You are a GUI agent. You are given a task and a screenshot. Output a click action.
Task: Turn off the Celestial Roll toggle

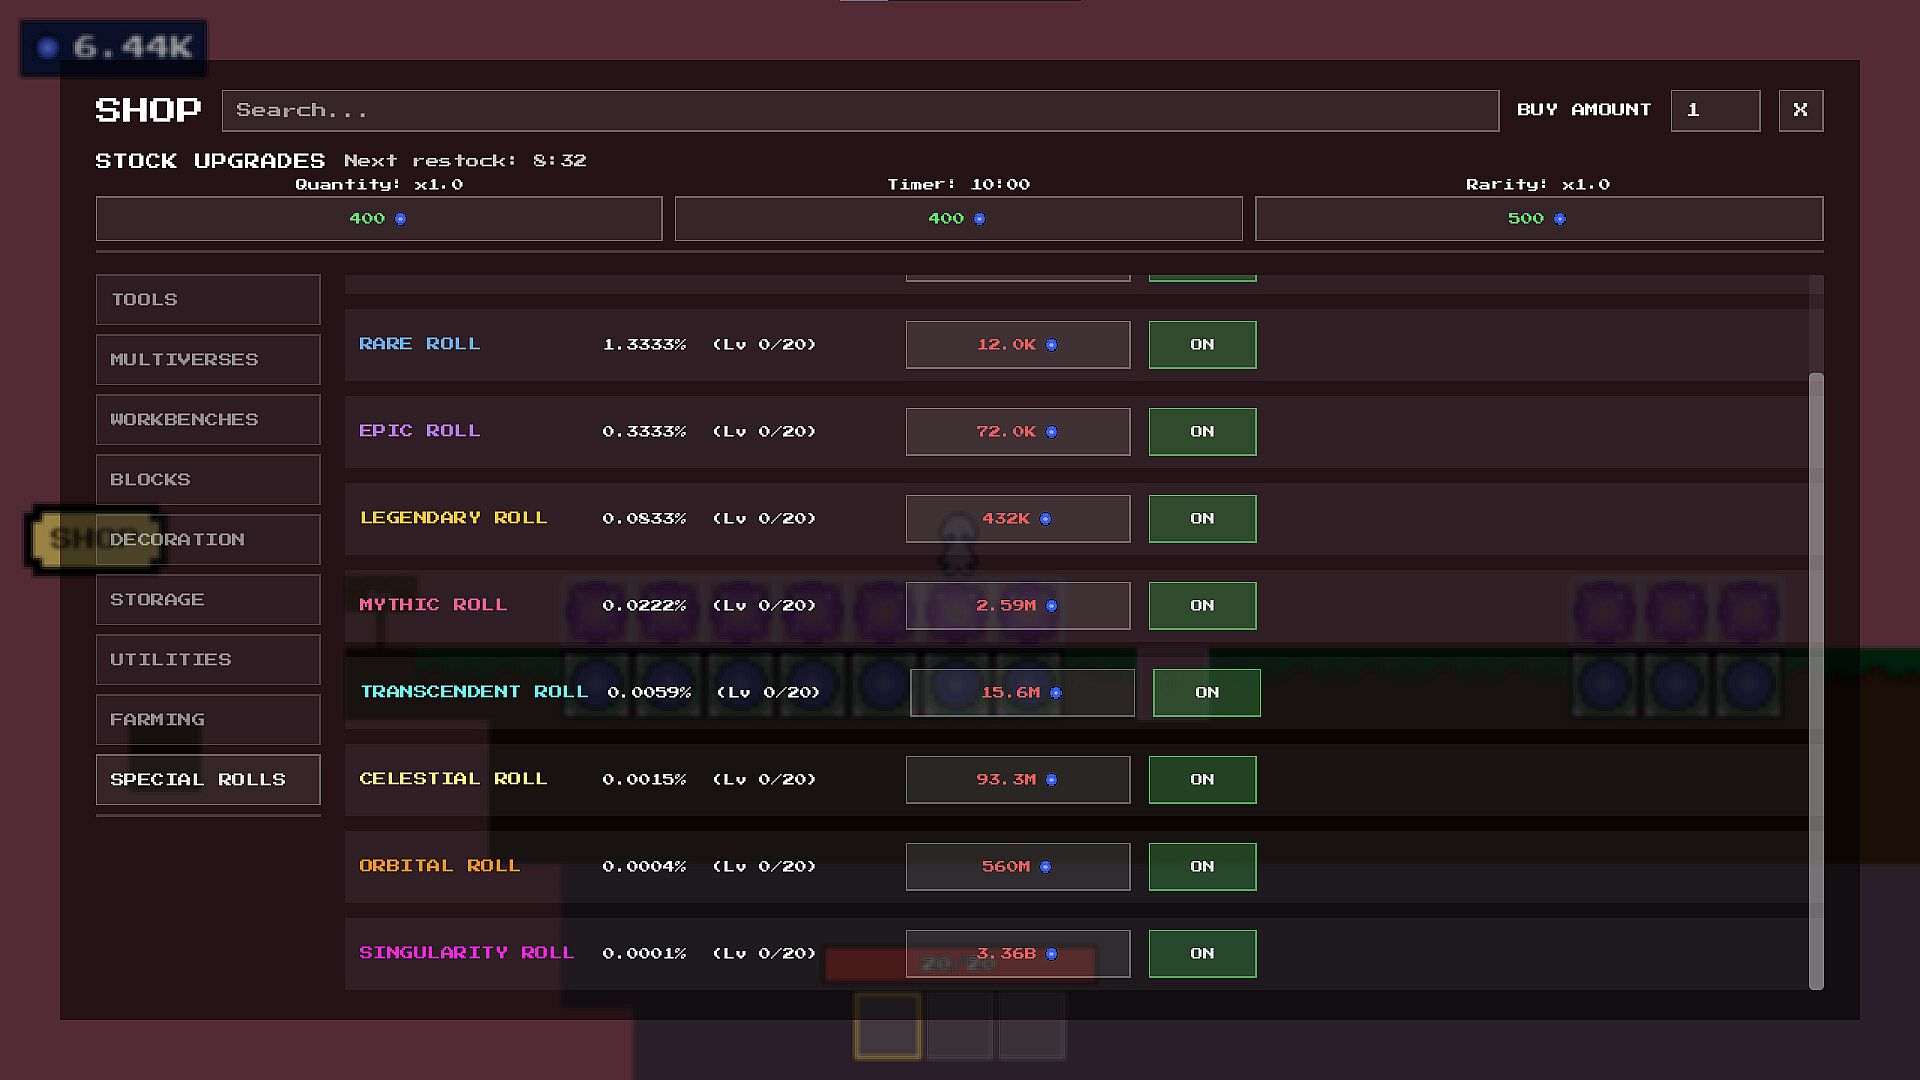coord(1202,779)
